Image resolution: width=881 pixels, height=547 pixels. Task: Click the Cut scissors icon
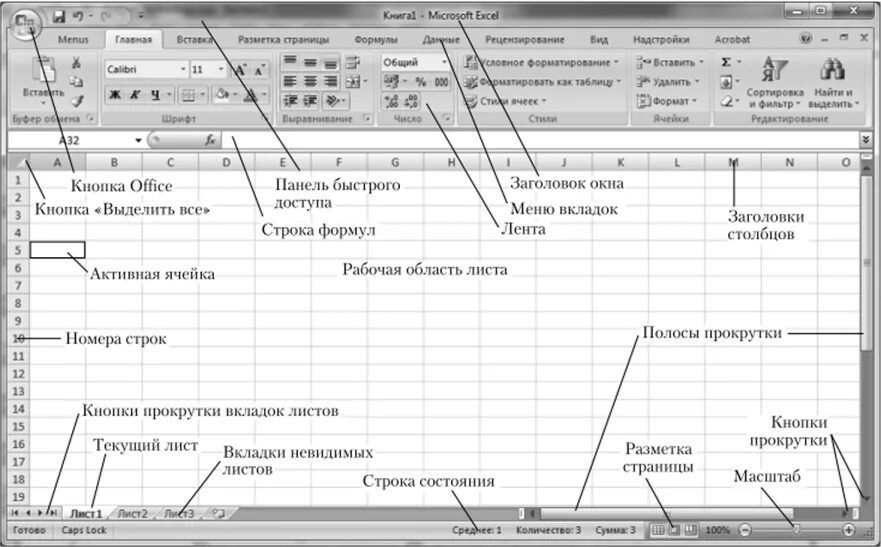pyautogui.click(x=76, y=62)
